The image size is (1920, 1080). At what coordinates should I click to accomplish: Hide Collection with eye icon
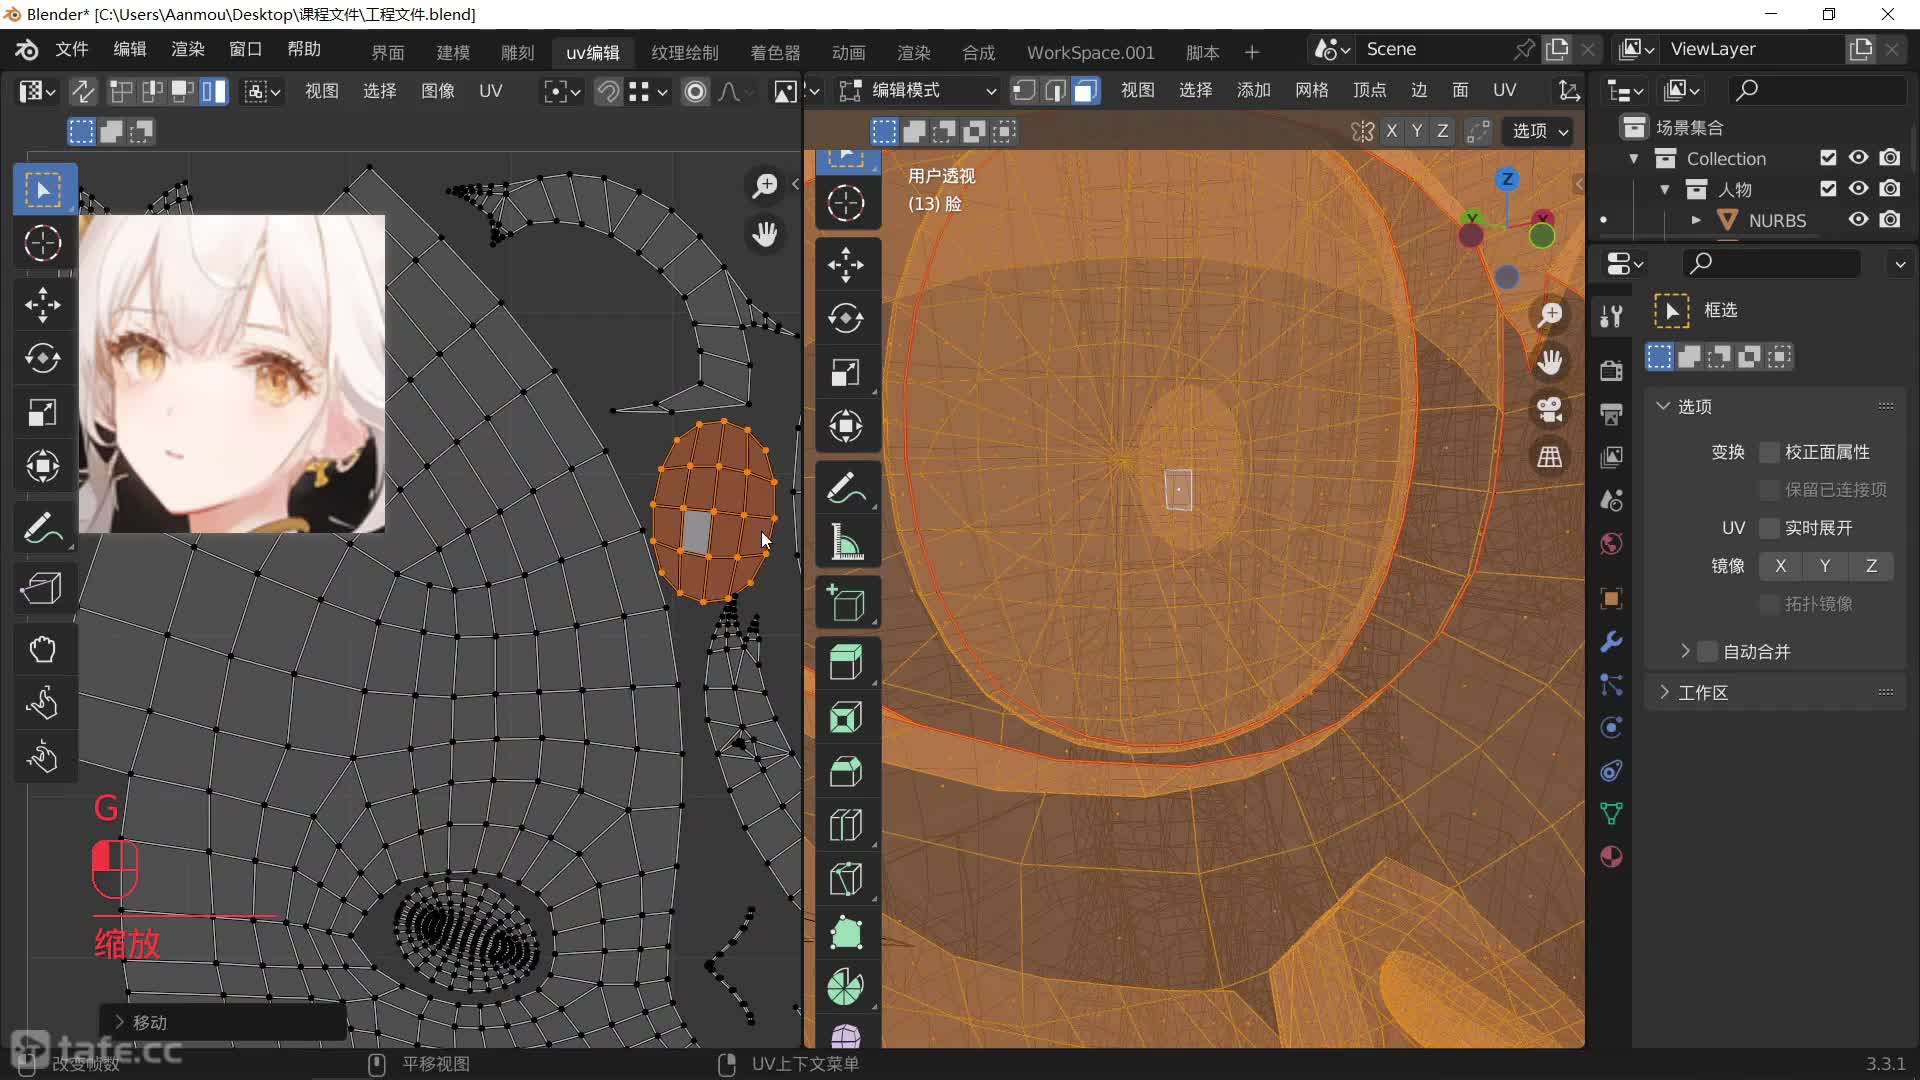[x=1858, y=158]
